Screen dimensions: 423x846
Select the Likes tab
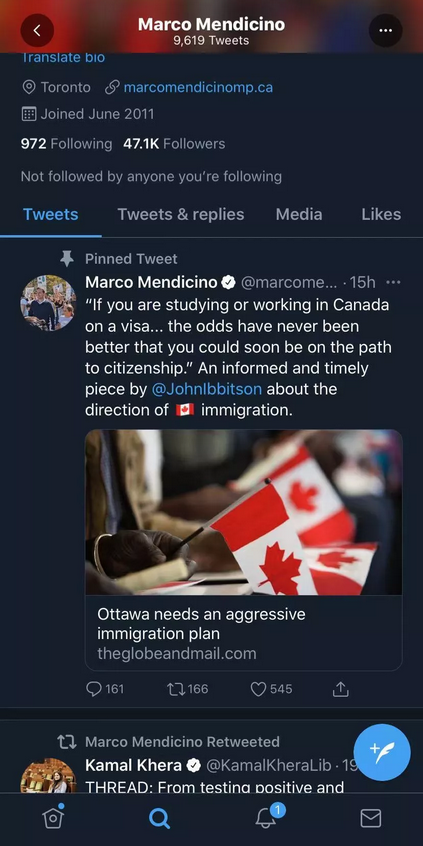click(381, 215)
